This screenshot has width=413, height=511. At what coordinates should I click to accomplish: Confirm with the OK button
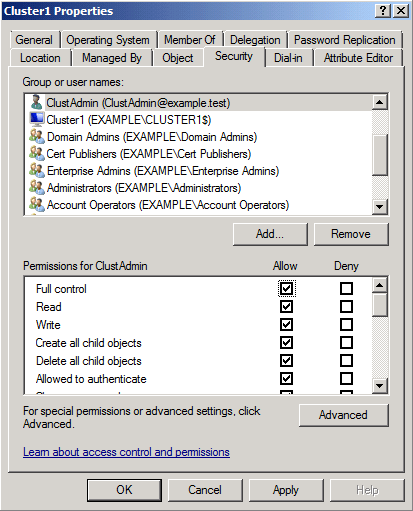click(x=124, y=490)
